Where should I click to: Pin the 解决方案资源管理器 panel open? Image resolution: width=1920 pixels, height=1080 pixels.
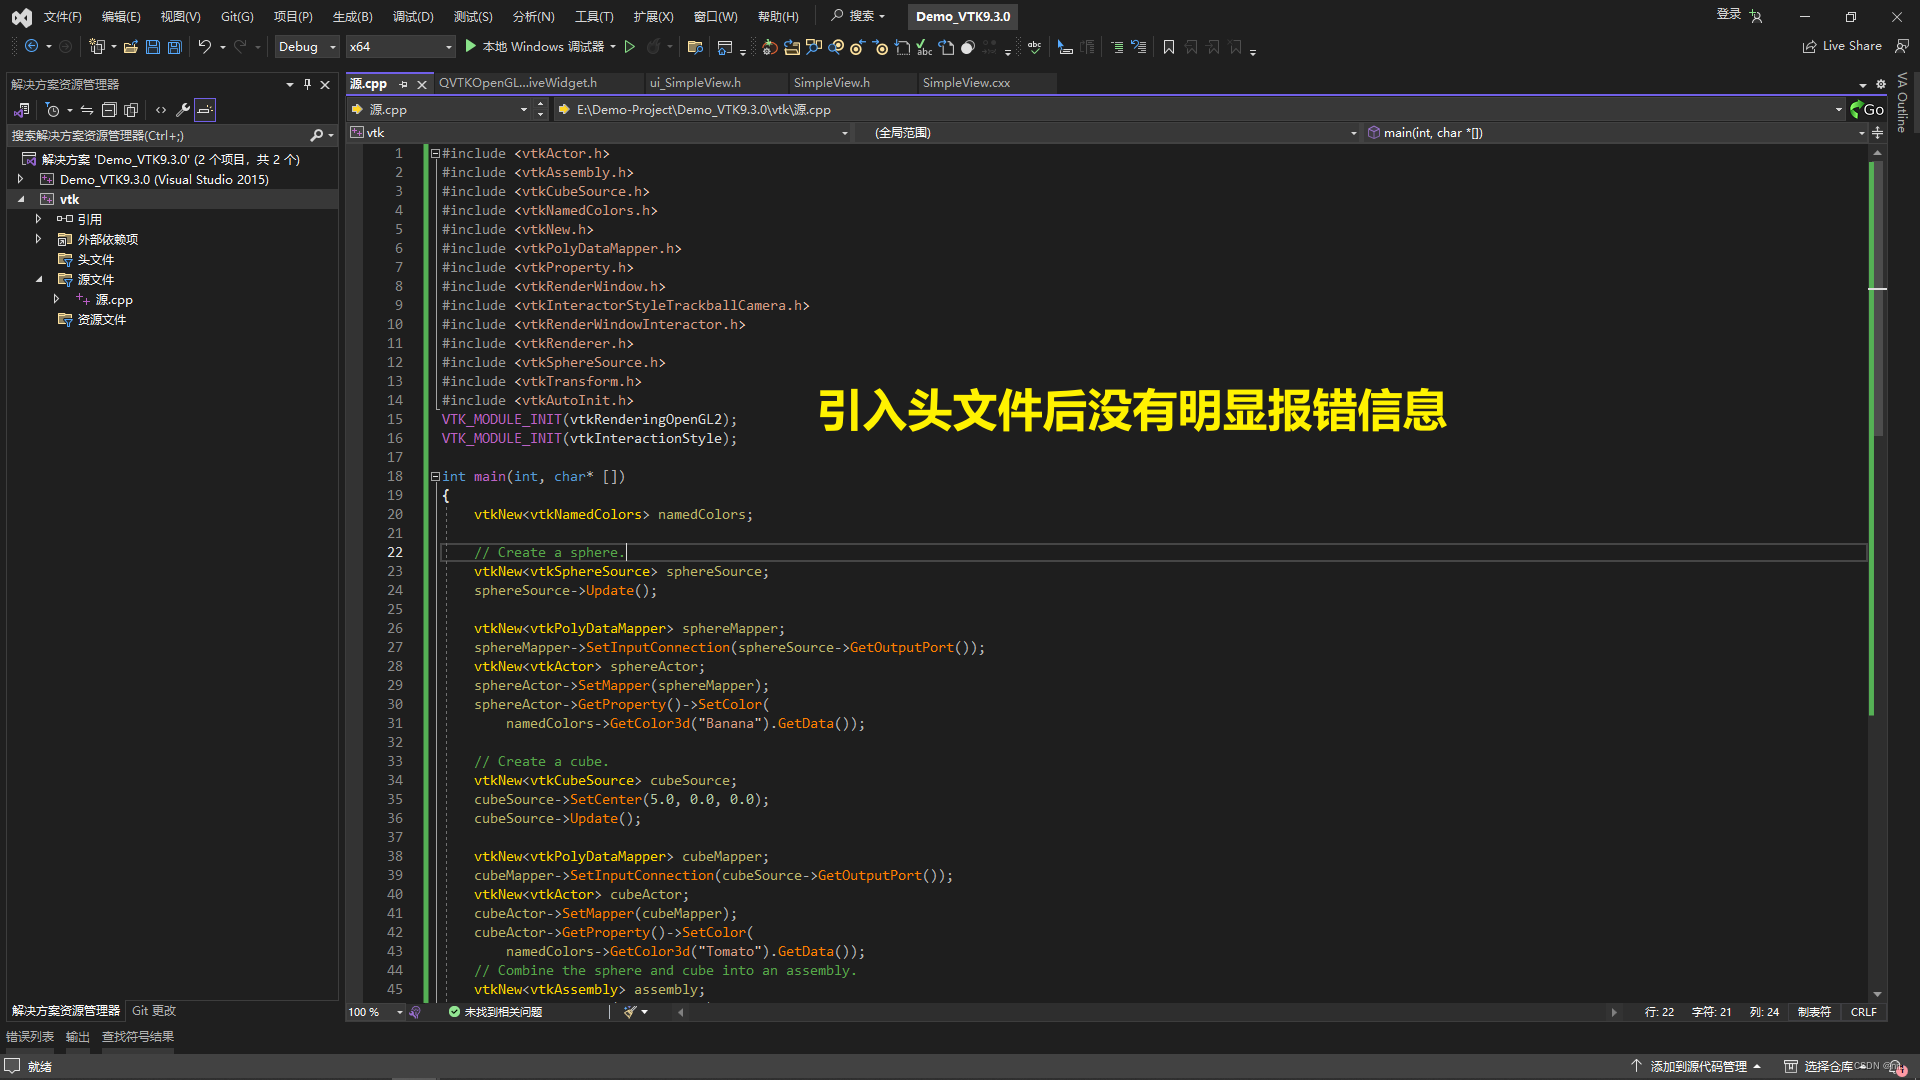307,85
